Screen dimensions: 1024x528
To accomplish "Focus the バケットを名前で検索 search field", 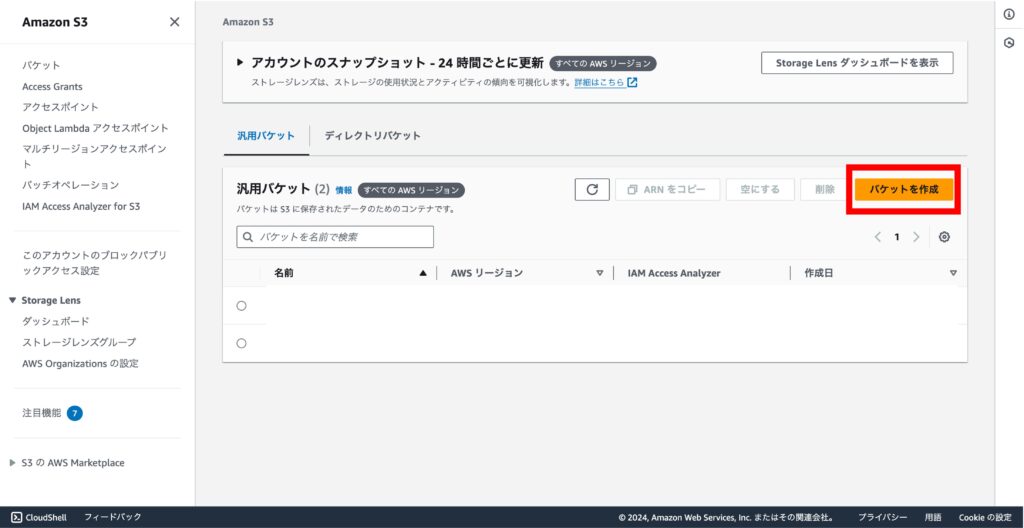I will (335, 237).
